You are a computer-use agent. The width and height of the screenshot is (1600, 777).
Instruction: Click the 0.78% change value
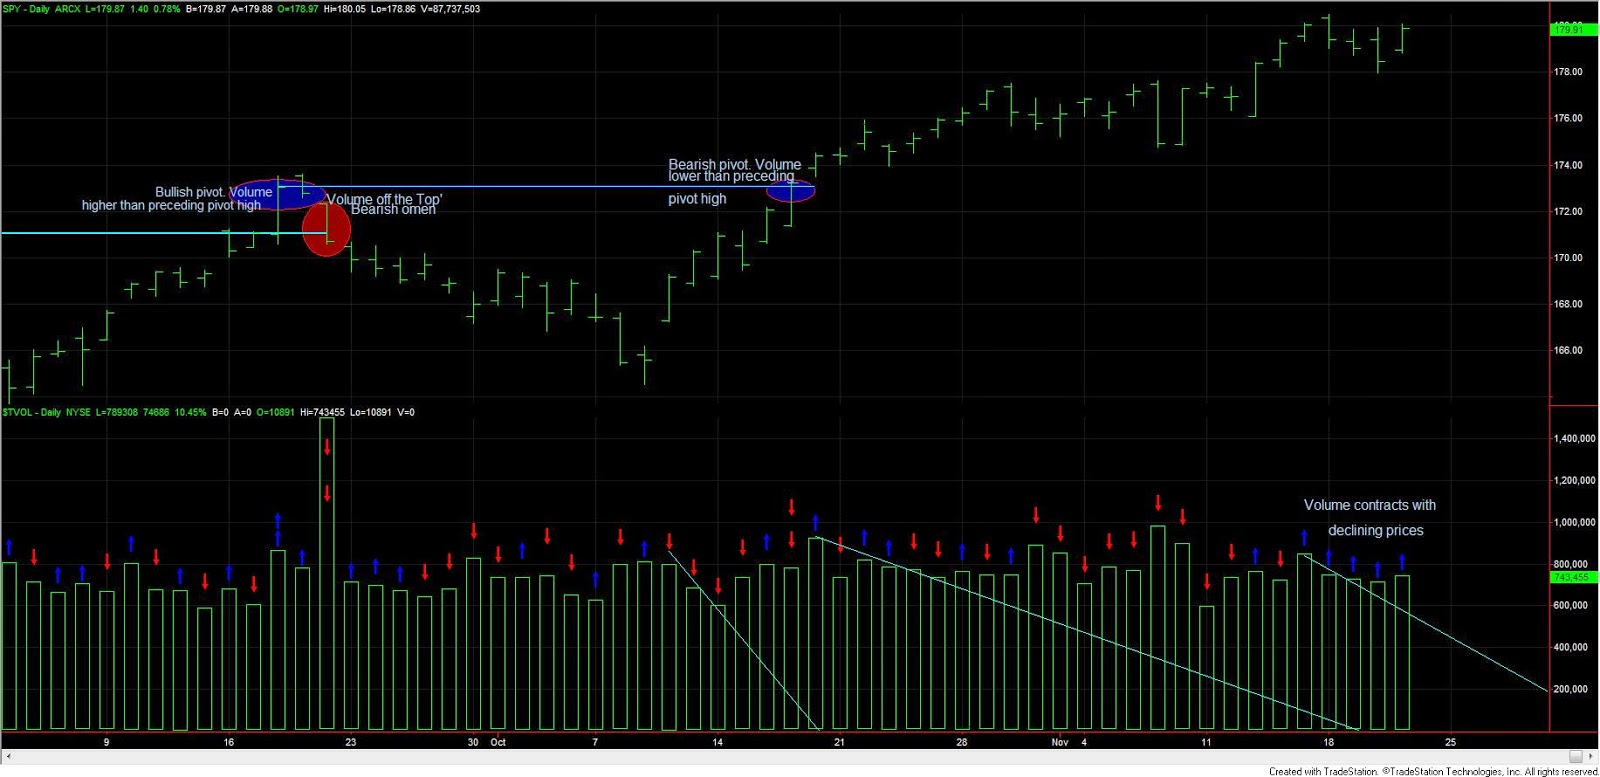[x=167, y=9]
